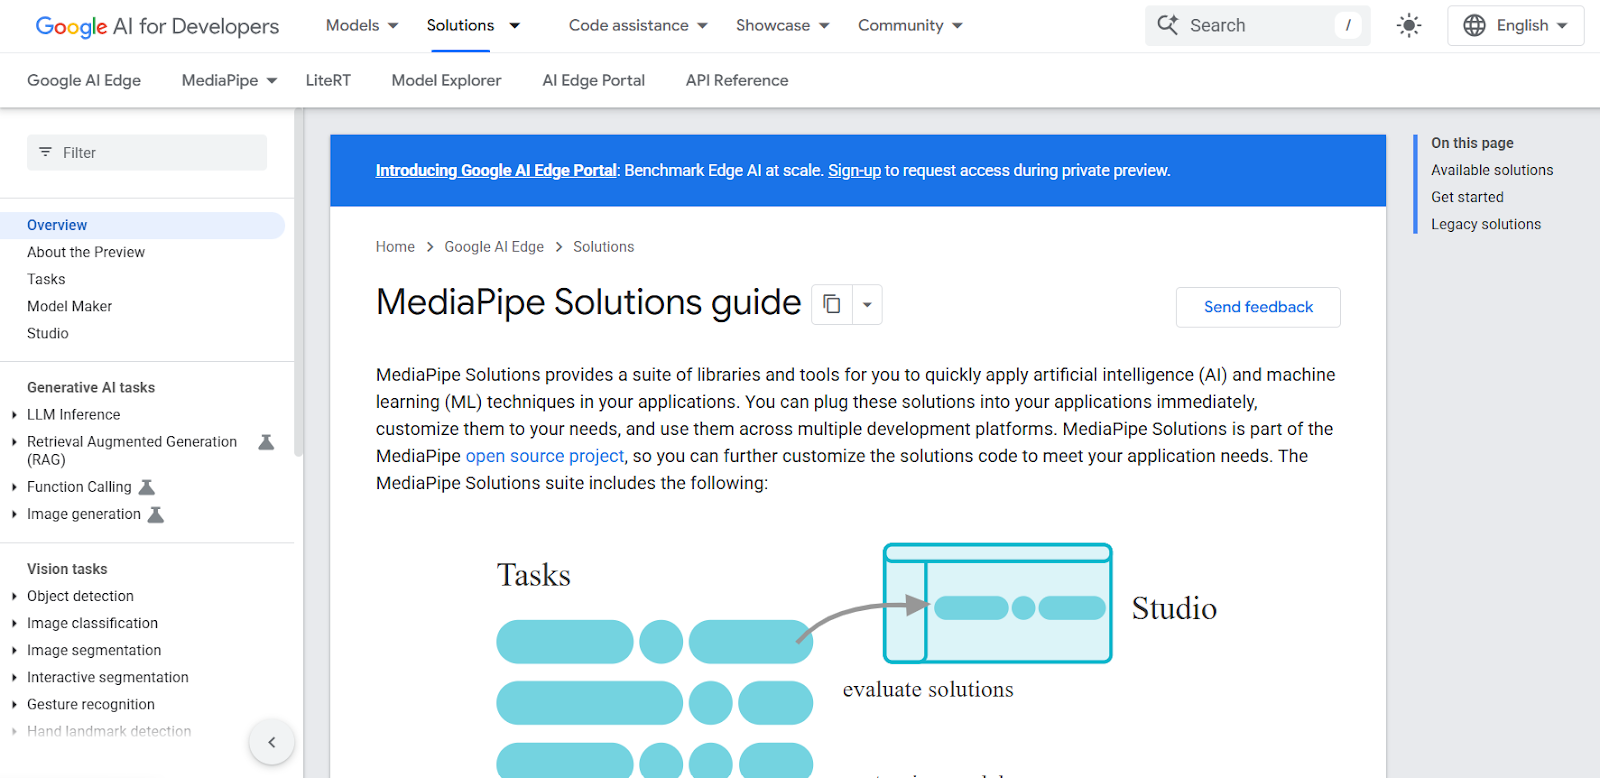
Task: Click the experimental flask icon beside Function Calling
Action: coord(147,487)
